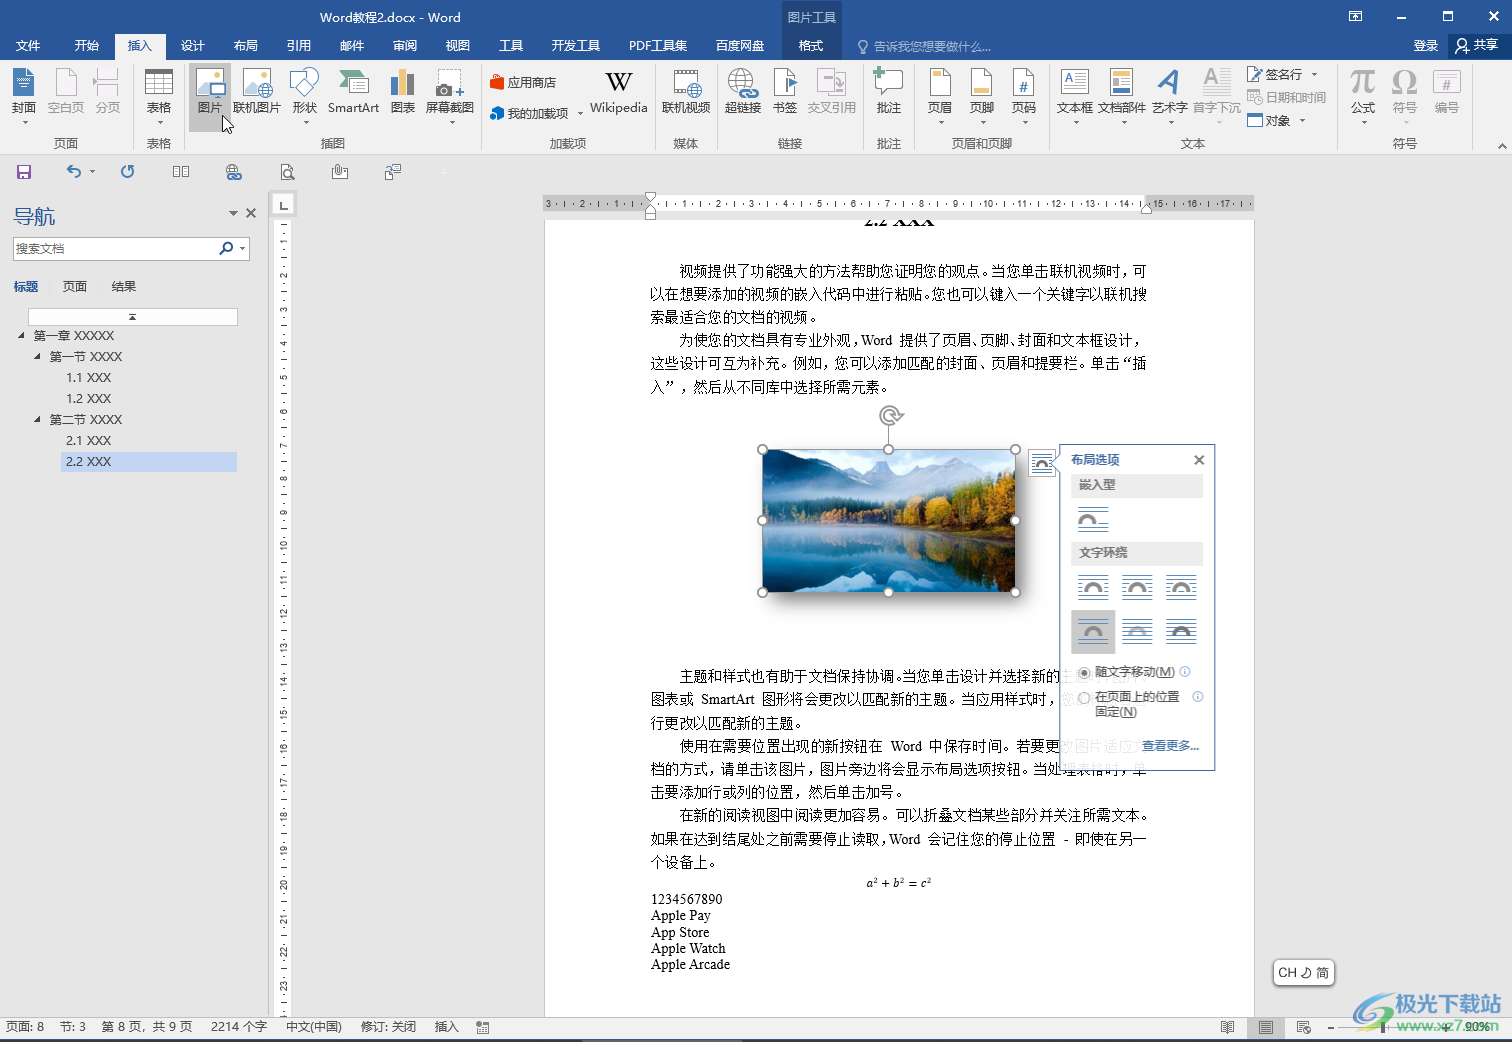The width and height of the screenshot is (1512, 1042).
Task: Jump to the 1.2 XXX heading
Action: pos(88,399)
